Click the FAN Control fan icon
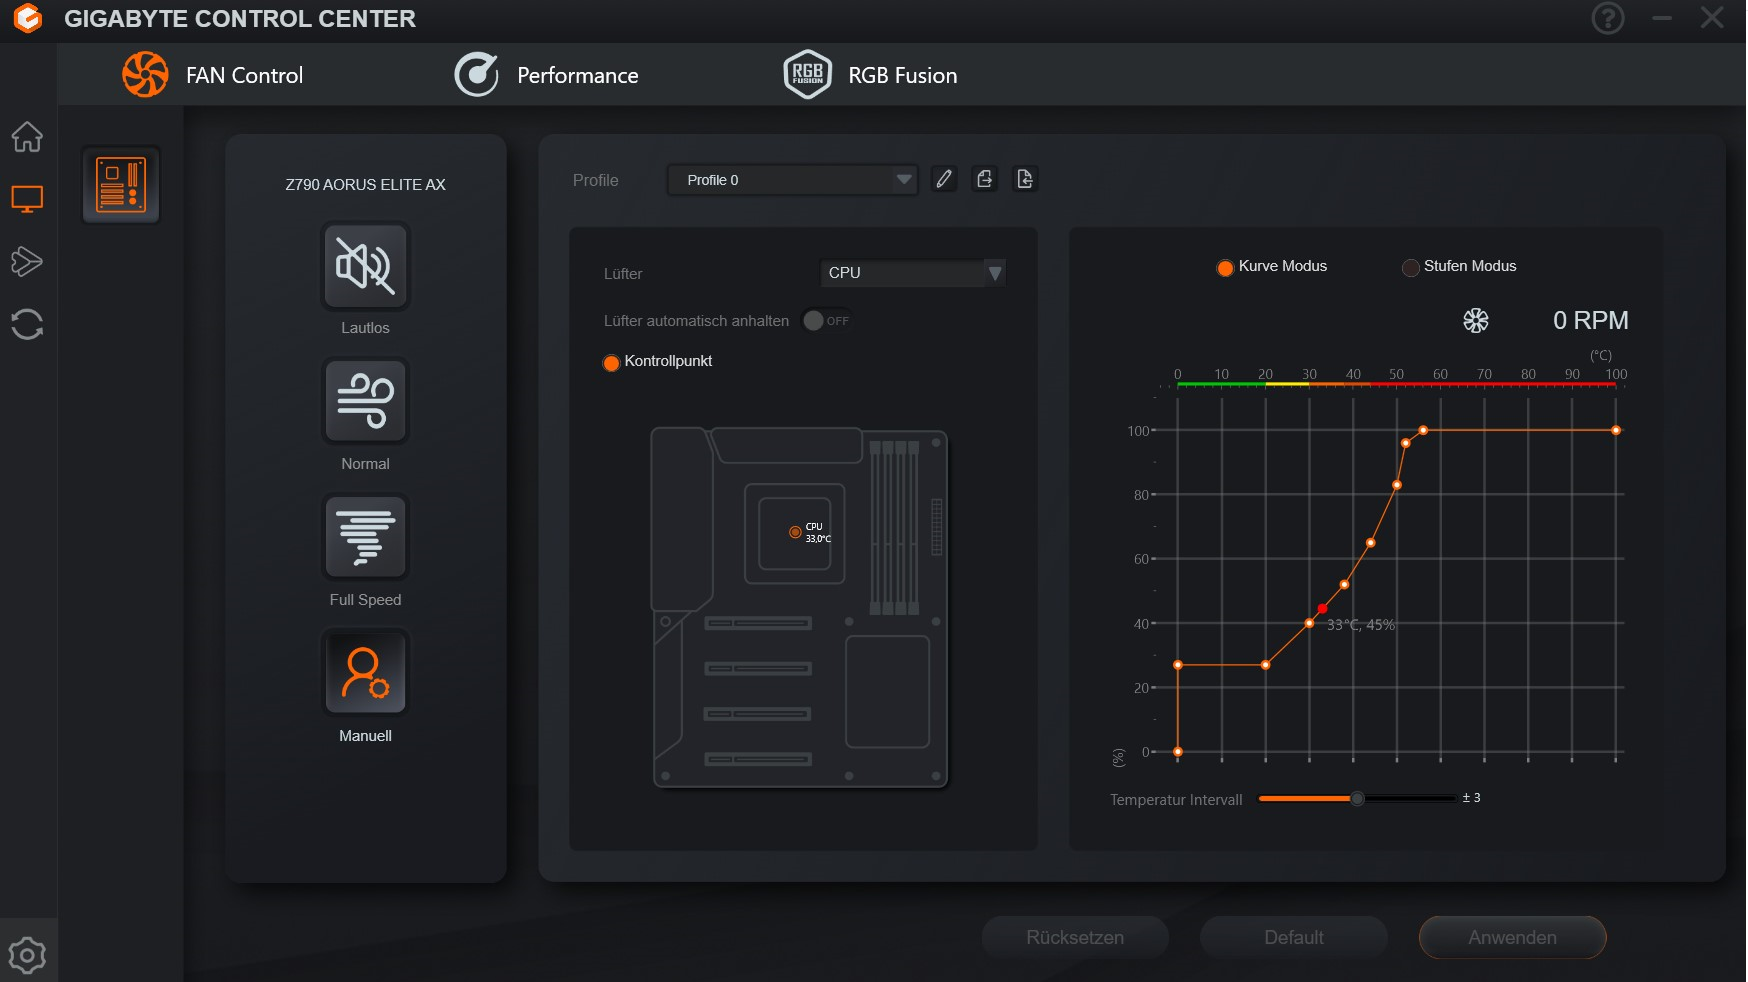The width and height of the screenshot is (1748, 982). [146, 75]
